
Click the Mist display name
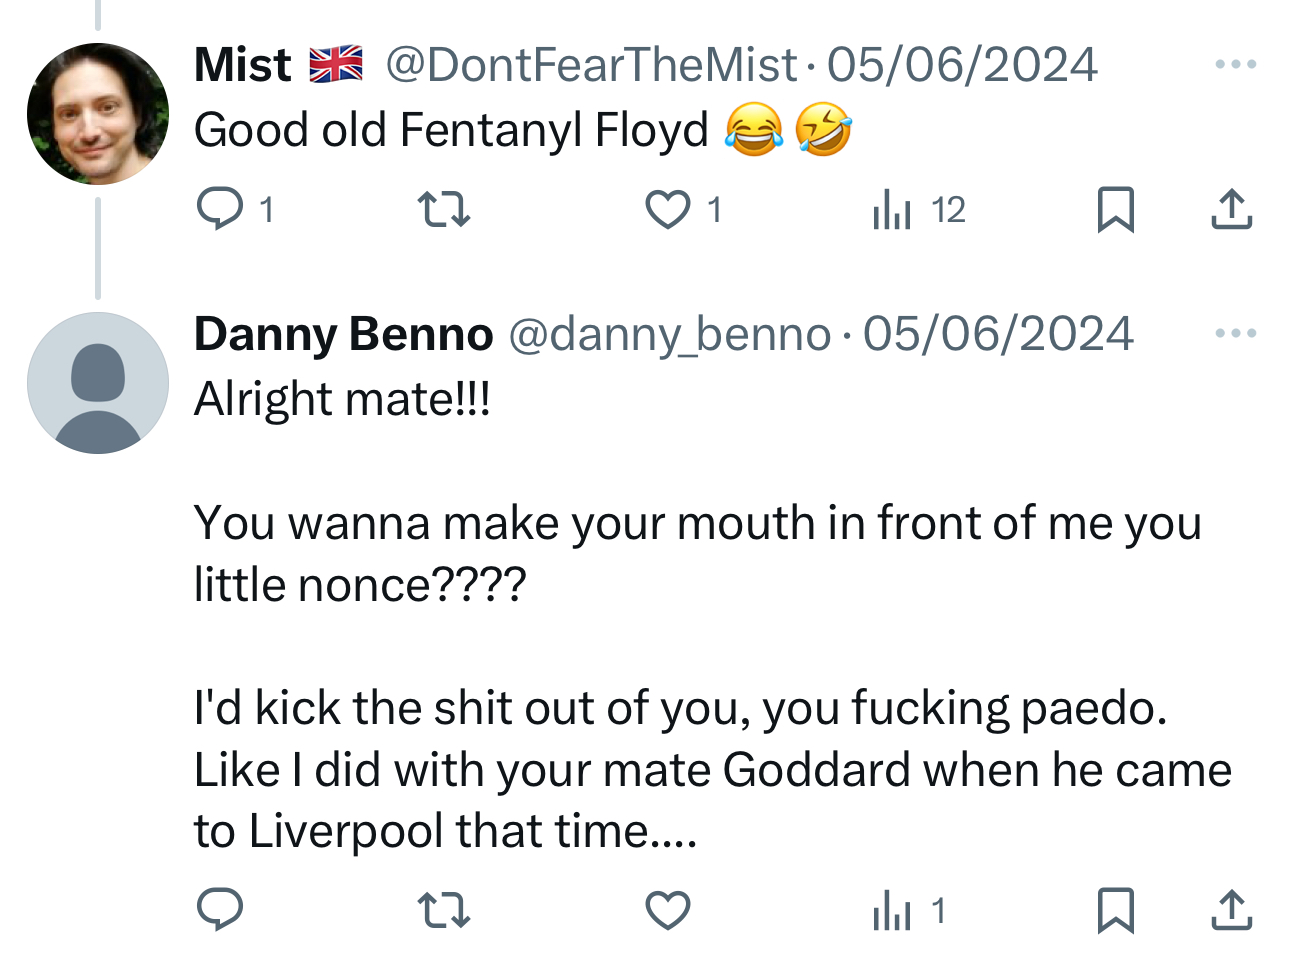click(x=242, y=65)
